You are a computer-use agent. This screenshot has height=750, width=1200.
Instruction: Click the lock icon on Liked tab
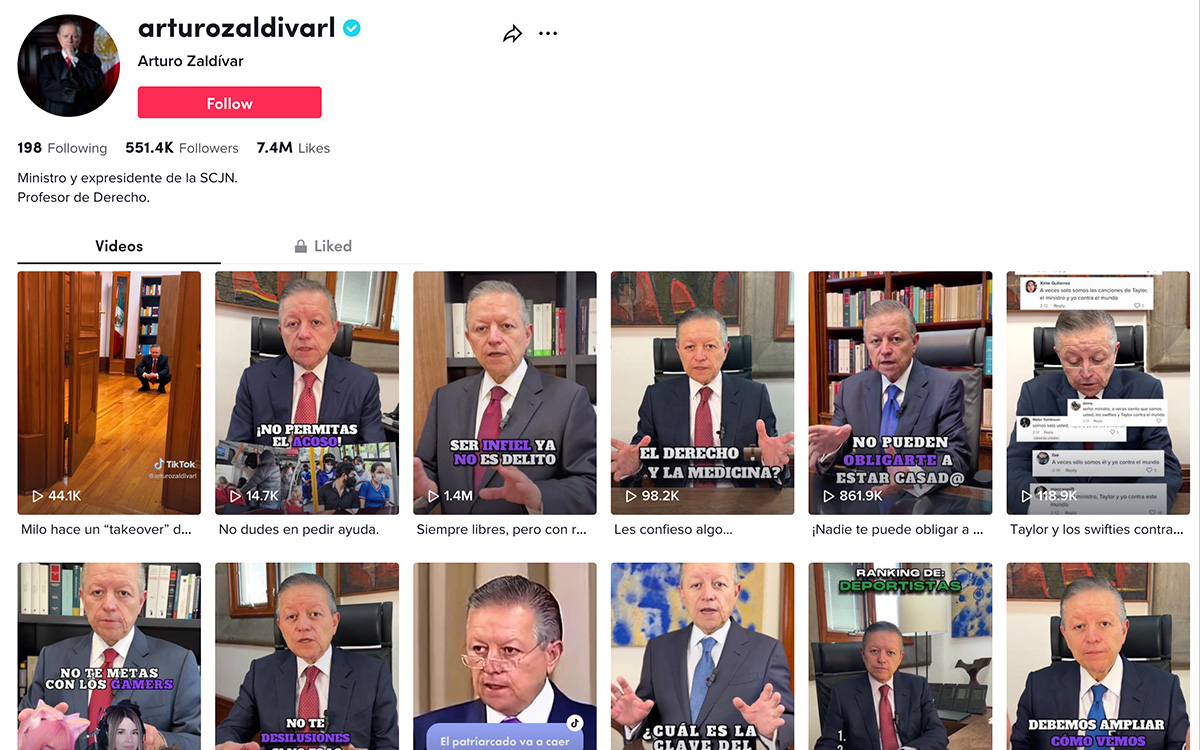pyautogui.click(x=300, y=246)
